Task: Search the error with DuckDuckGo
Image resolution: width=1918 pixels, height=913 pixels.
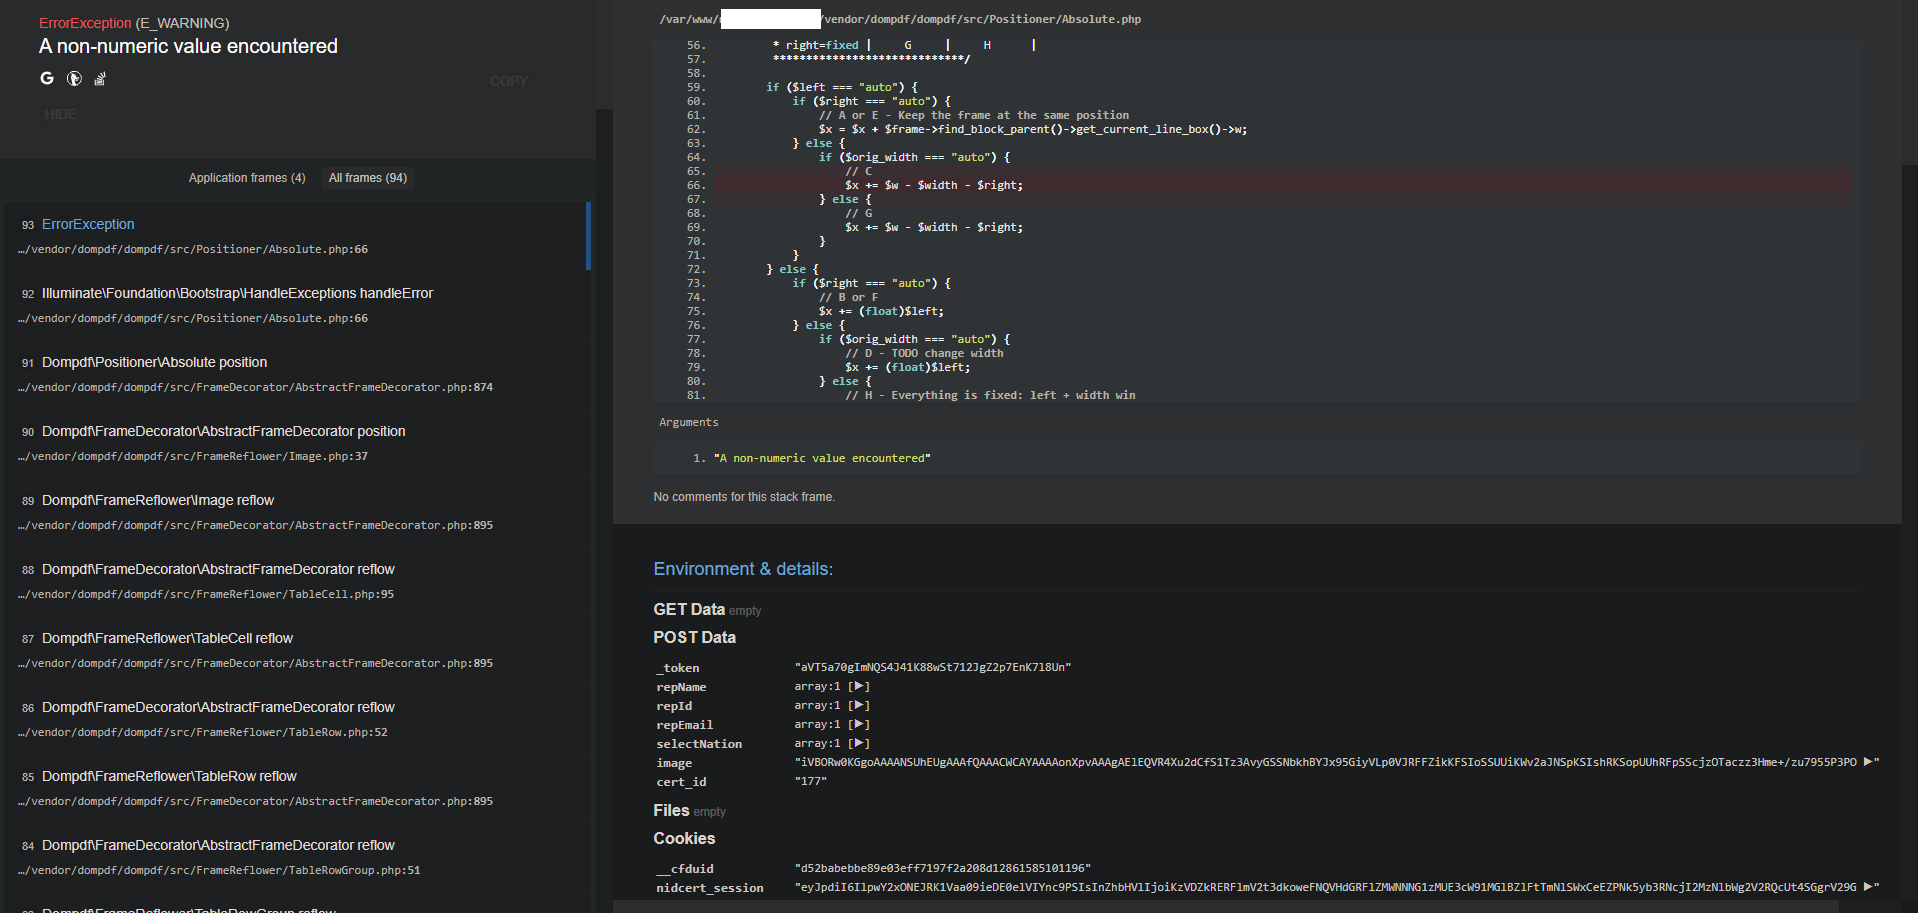Action: tap(73, 78)
